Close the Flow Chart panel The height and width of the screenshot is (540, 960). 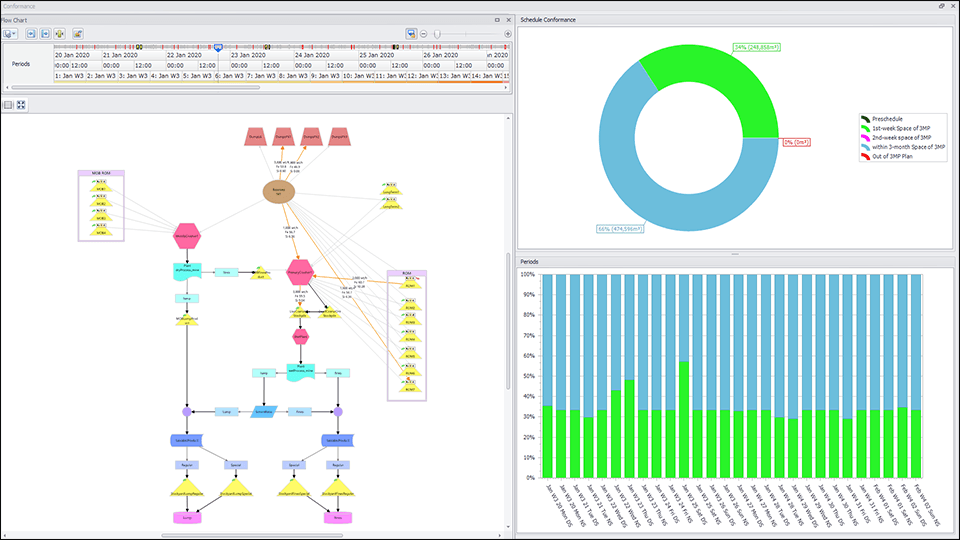pos(508,20)
